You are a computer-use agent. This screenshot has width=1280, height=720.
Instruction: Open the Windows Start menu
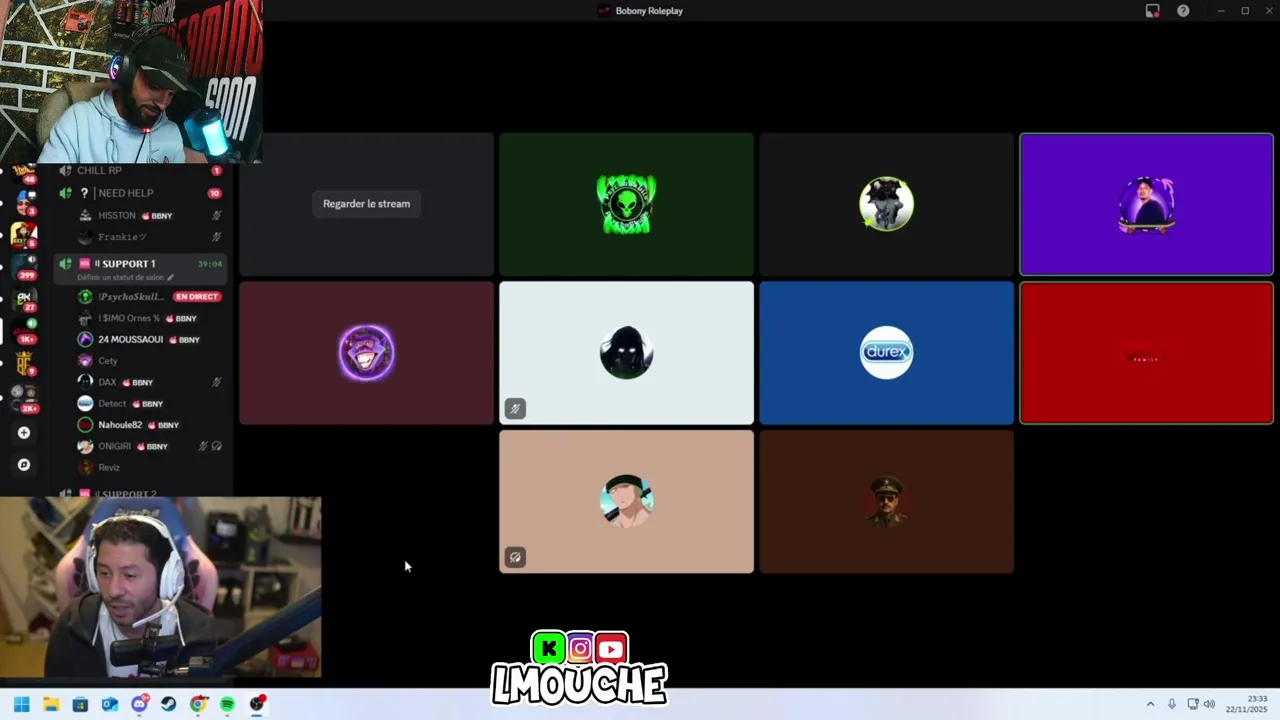[x=22, y=704]
